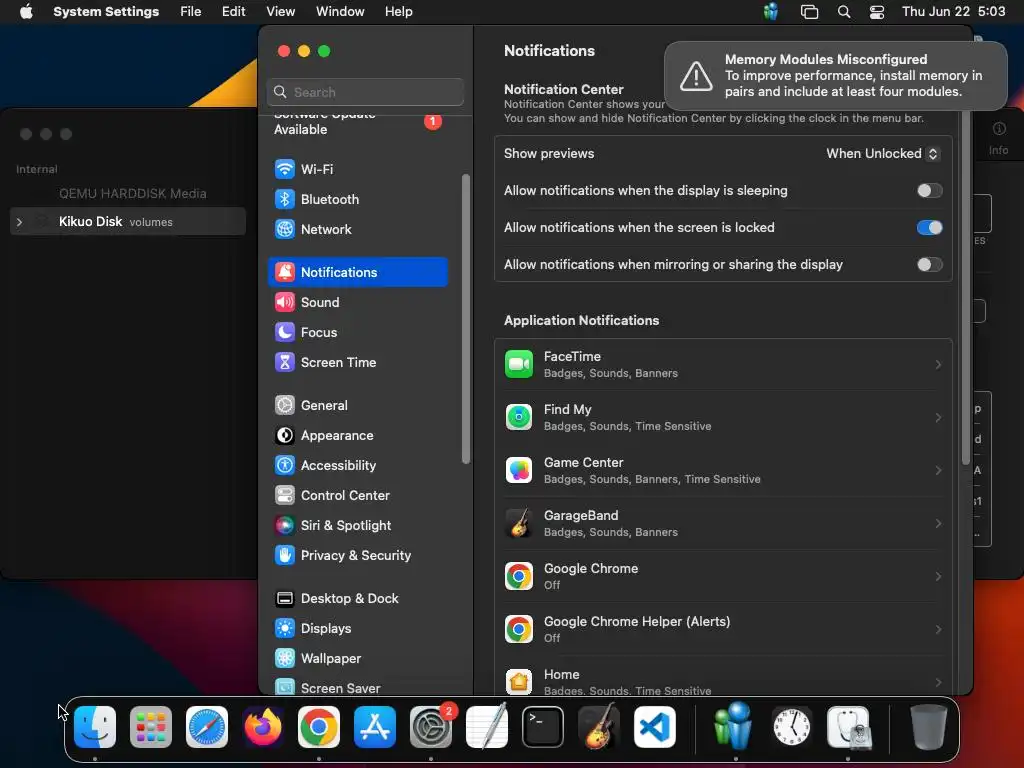Screen dimensions: 1024x768
Task: Open Wi-Fi settings in sidebar
Action: coord(357,169)
